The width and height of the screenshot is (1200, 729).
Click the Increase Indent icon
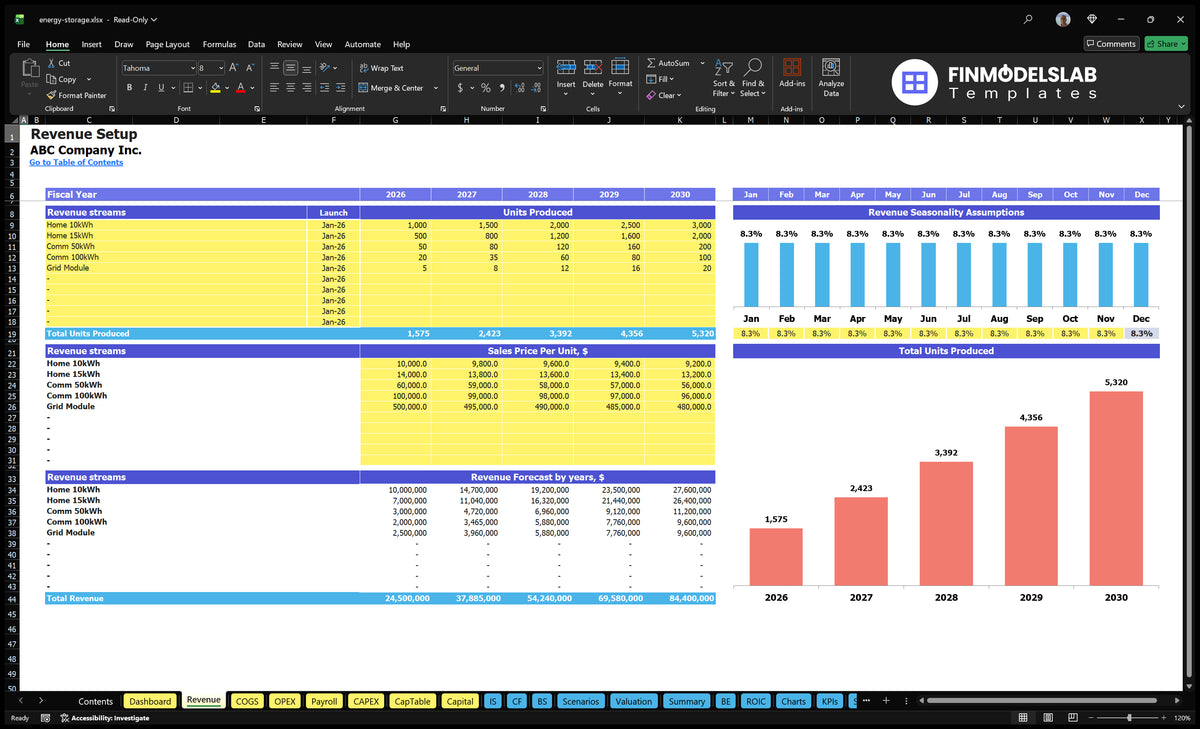point(340,88)
